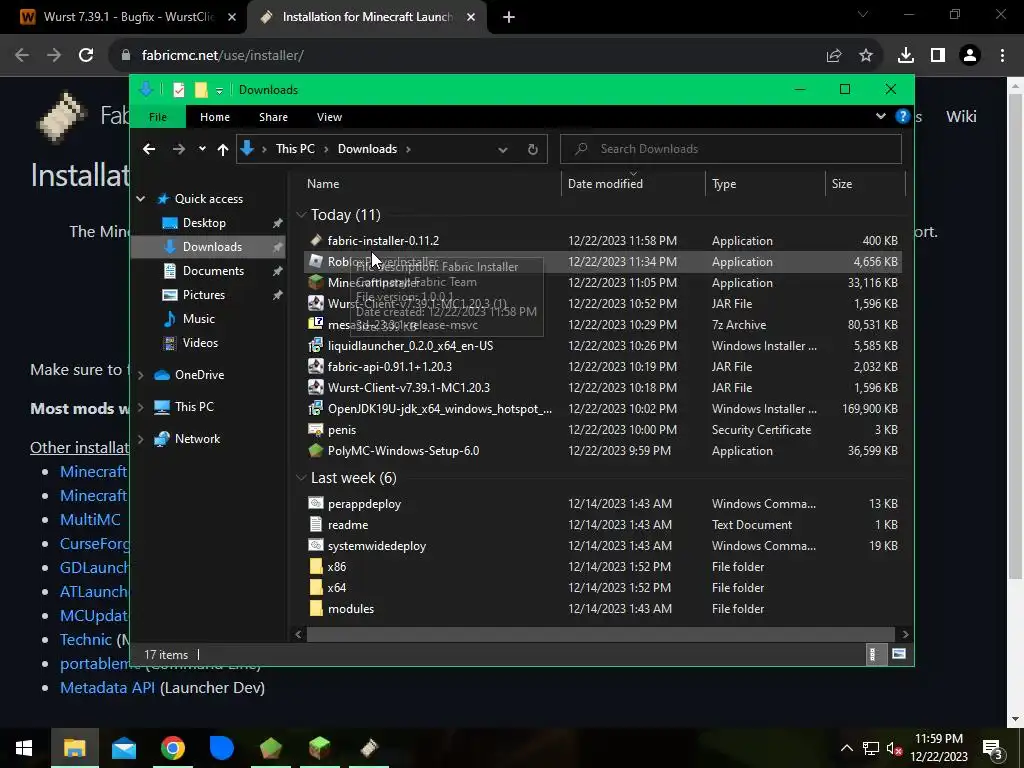This screenshot has height=768, width=1024.
Task: Click the modules folder icon
Action: pyautogui.click(x=316, y=609)
